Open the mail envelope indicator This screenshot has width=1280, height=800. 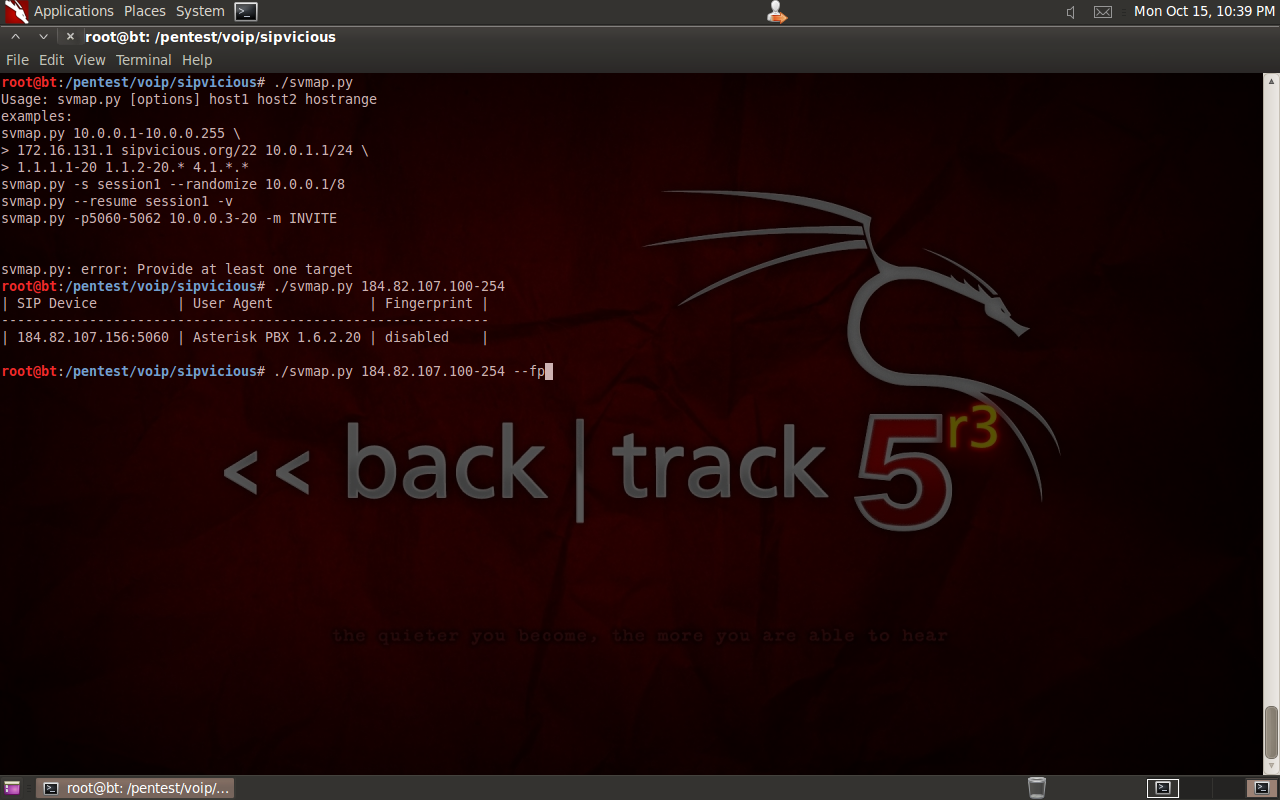pyautogui.click(x=1103, y=12)
